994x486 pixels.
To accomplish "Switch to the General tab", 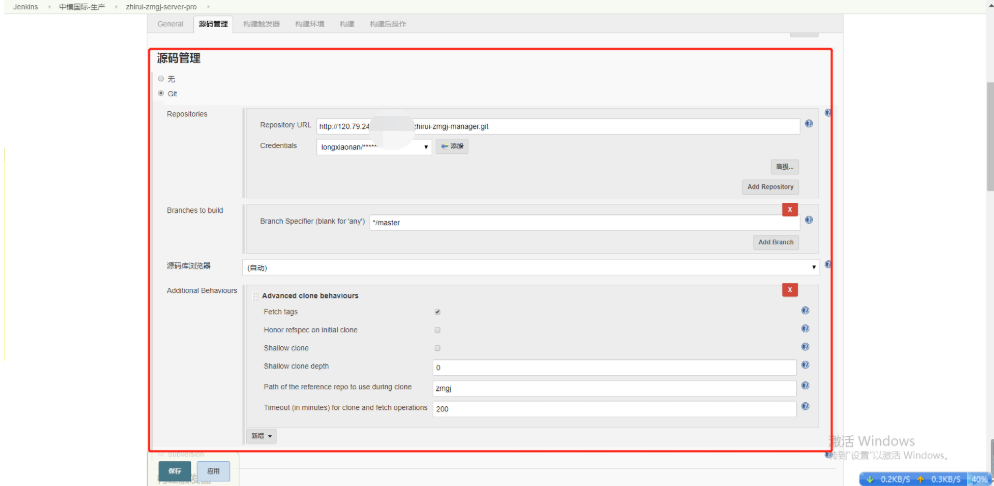I will [x=170, y=24].
